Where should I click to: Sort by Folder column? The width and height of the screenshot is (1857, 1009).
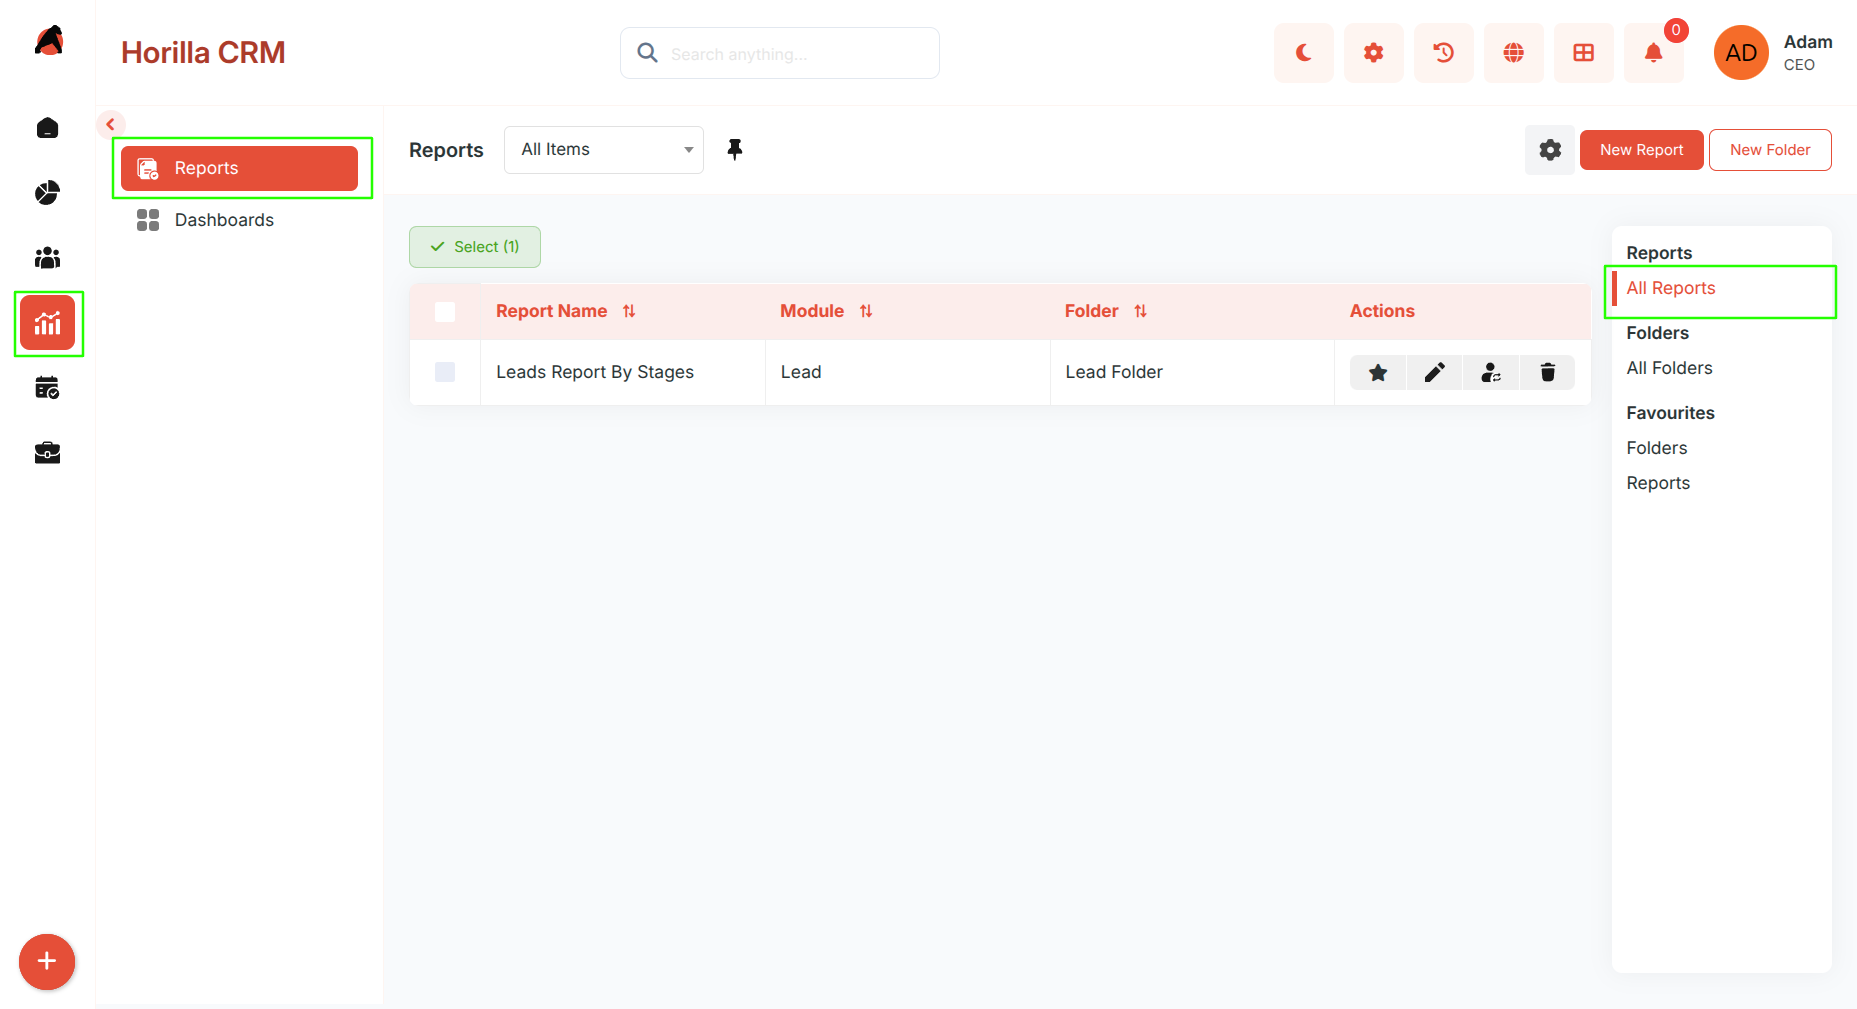coord(1140,311)
